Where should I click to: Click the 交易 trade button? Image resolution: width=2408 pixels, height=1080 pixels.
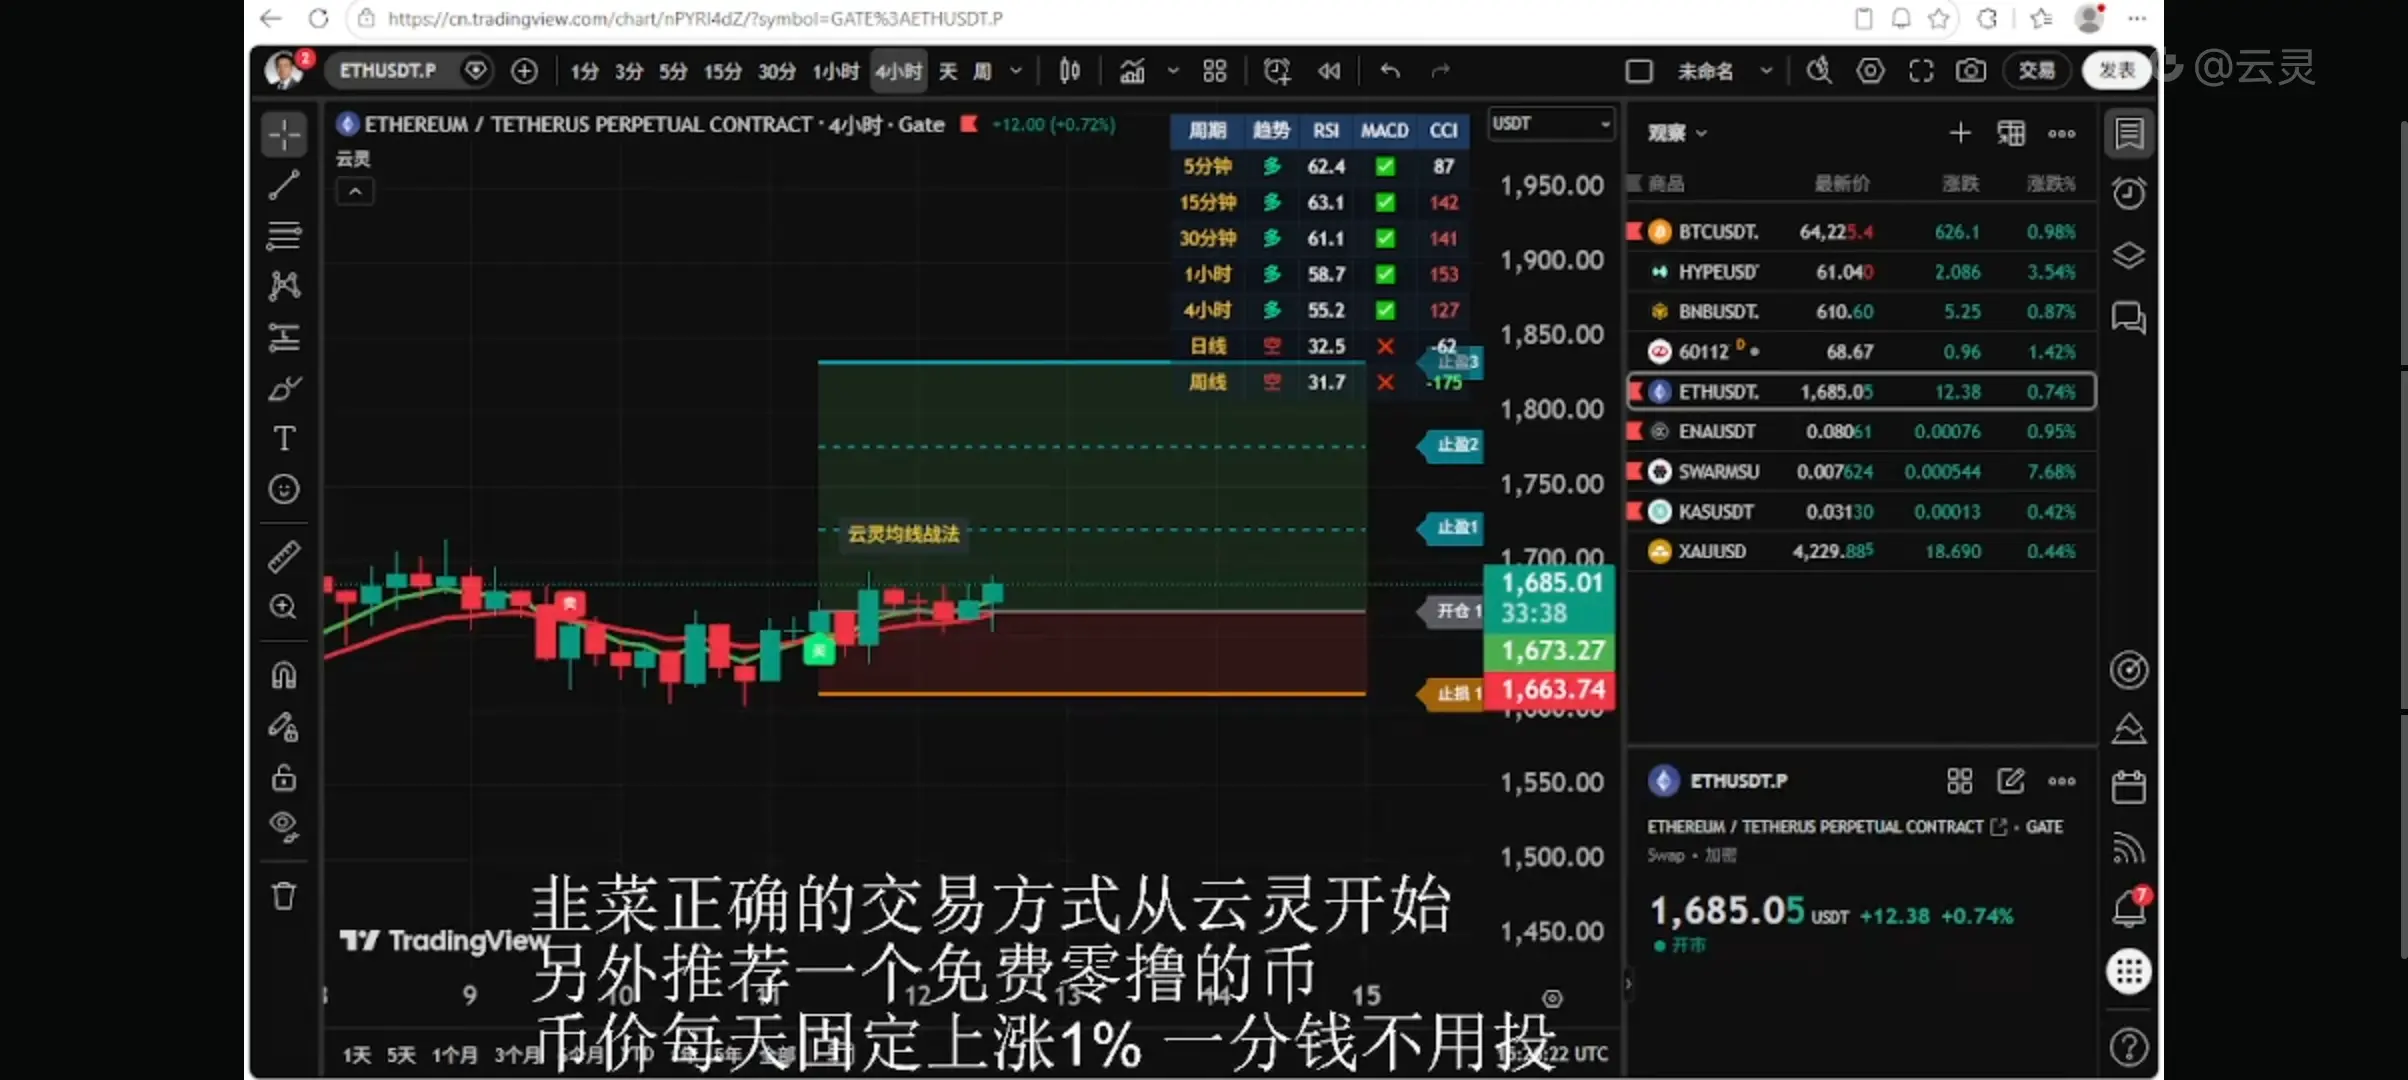click(2036, 70)
